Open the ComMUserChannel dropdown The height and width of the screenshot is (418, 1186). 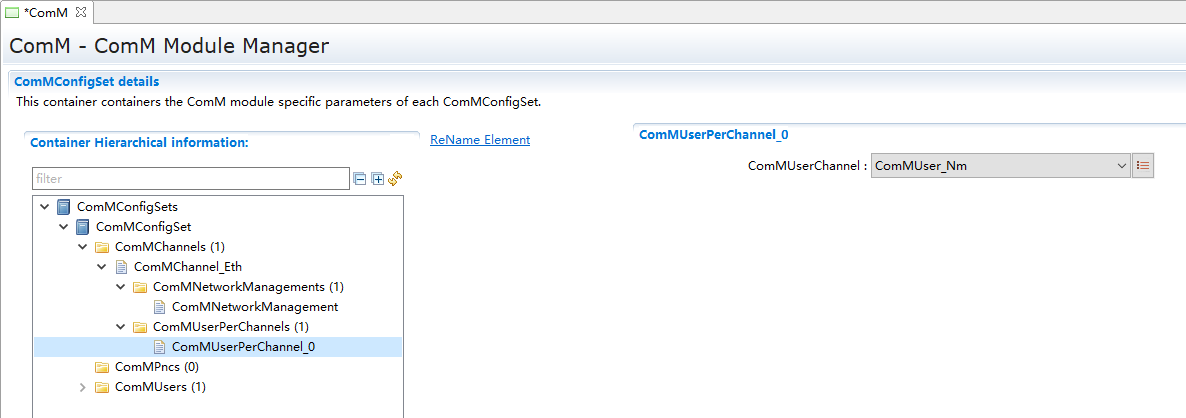[x=1121, y=166]
